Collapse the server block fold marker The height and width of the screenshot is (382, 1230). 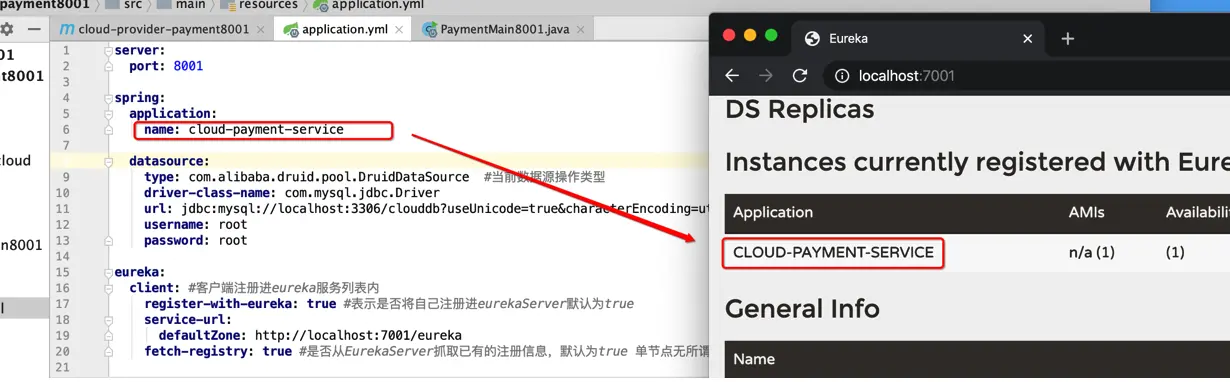tap(109, 50)
